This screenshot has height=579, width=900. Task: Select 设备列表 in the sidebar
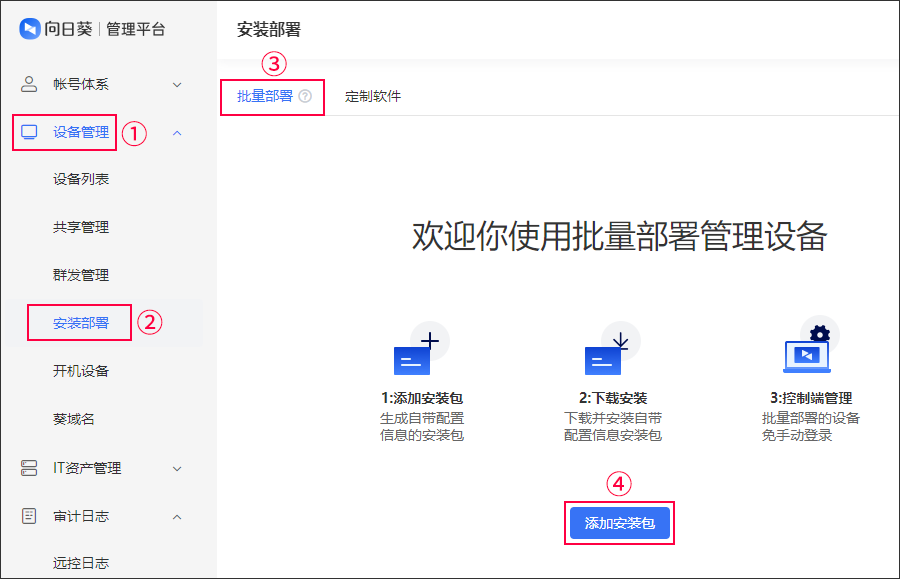(81, 179)
